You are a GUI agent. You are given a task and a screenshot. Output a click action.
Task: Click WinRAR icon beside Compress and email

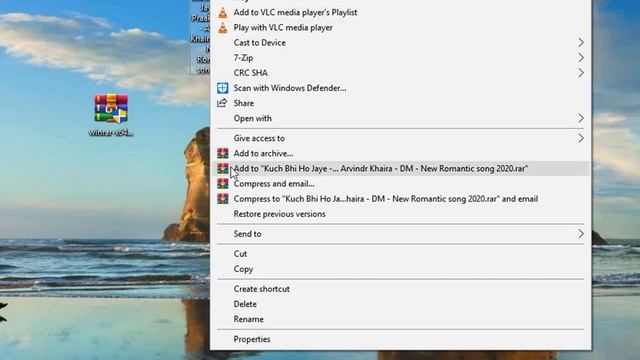(x=222, y=184)
